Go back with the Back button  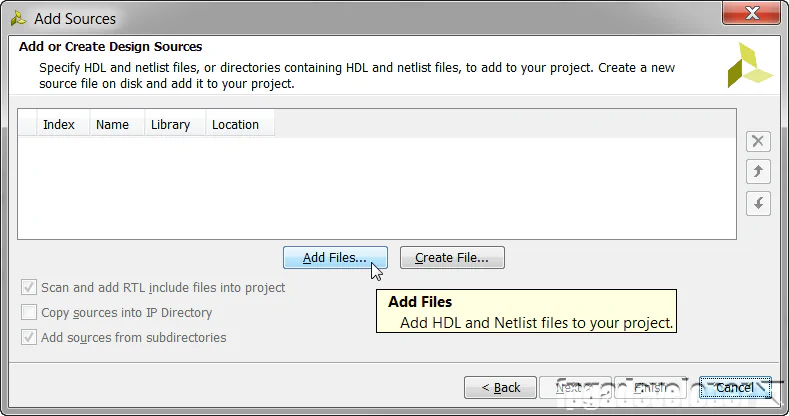click(501, 387)
